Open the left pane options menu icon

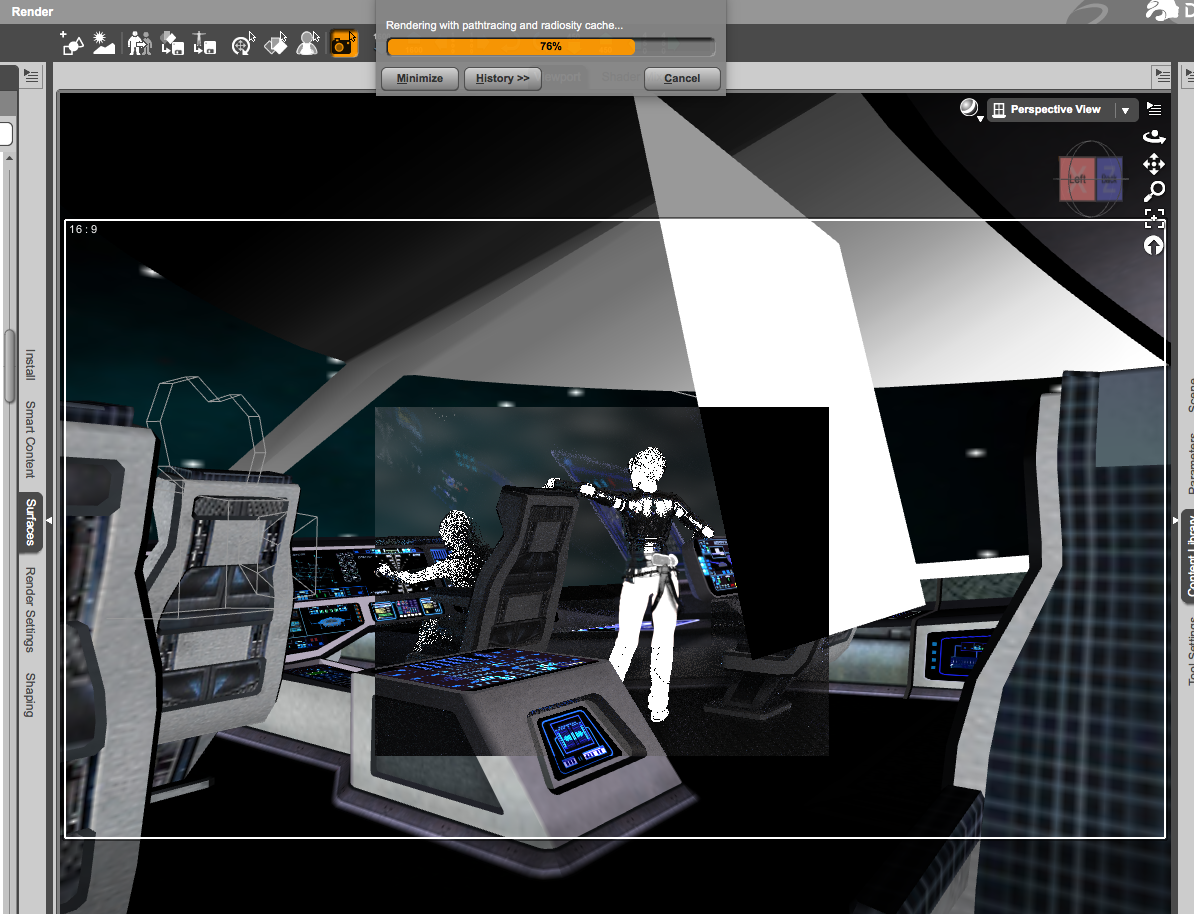30,75
